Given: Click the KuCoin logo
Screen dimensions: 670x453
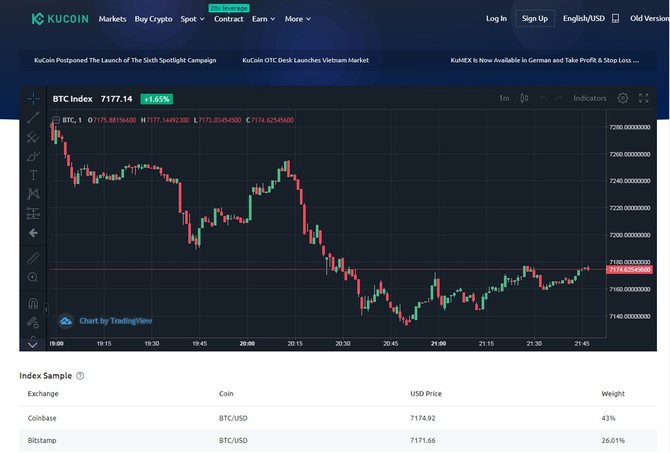Looking at the screenshot, I should pos(60,19).
